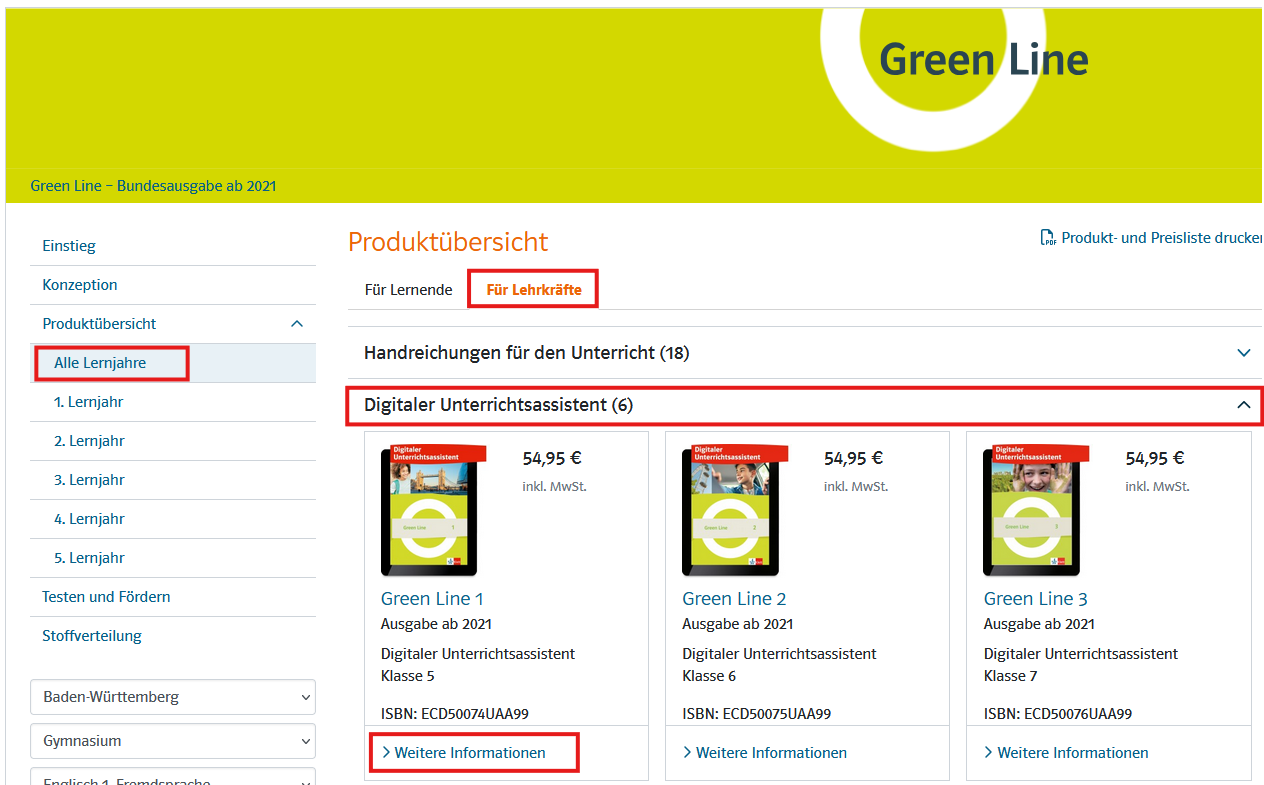Click the orange Produktübersicht page heading
Image resolution: width=1264 pixels, height=785 pixels.
click(448, 242)
